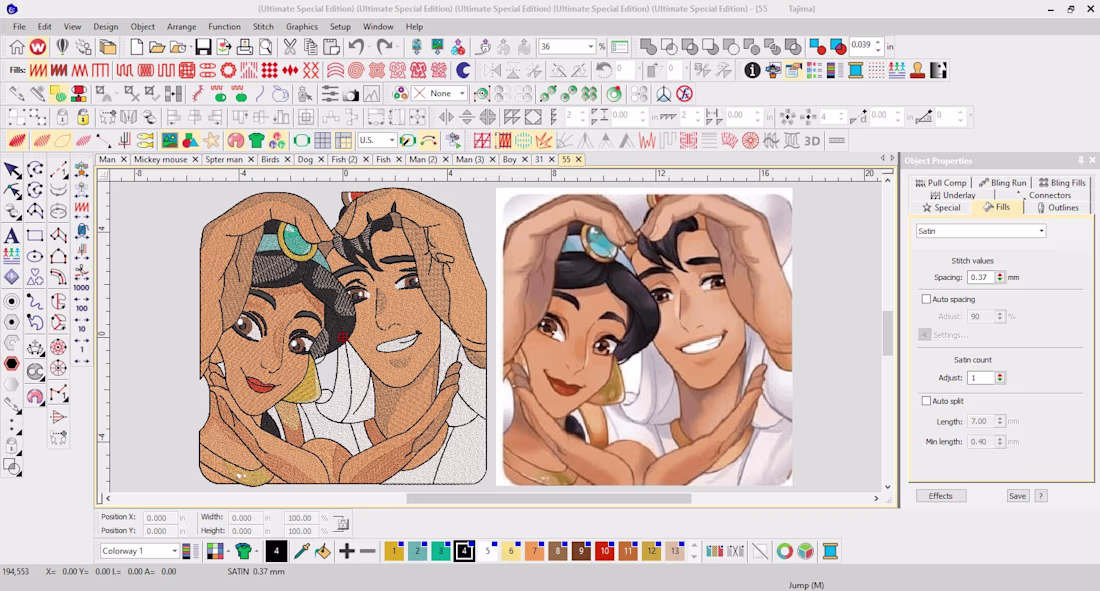Switch to the Underlay properties tab
The image size is (1100, 591).
point(953,195)
